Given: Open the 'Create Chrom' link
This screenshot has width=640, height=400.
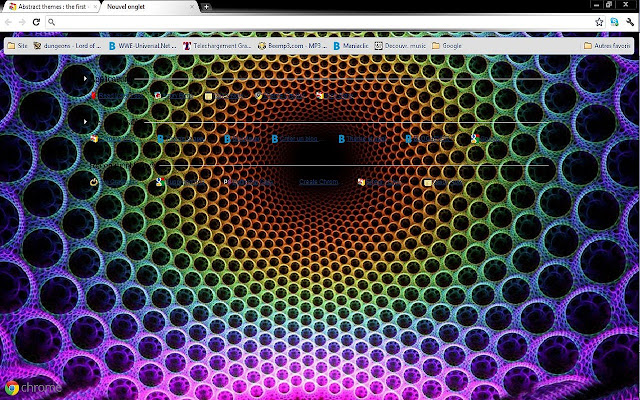Looking at the screenshot, I should [x=318, y=182].
